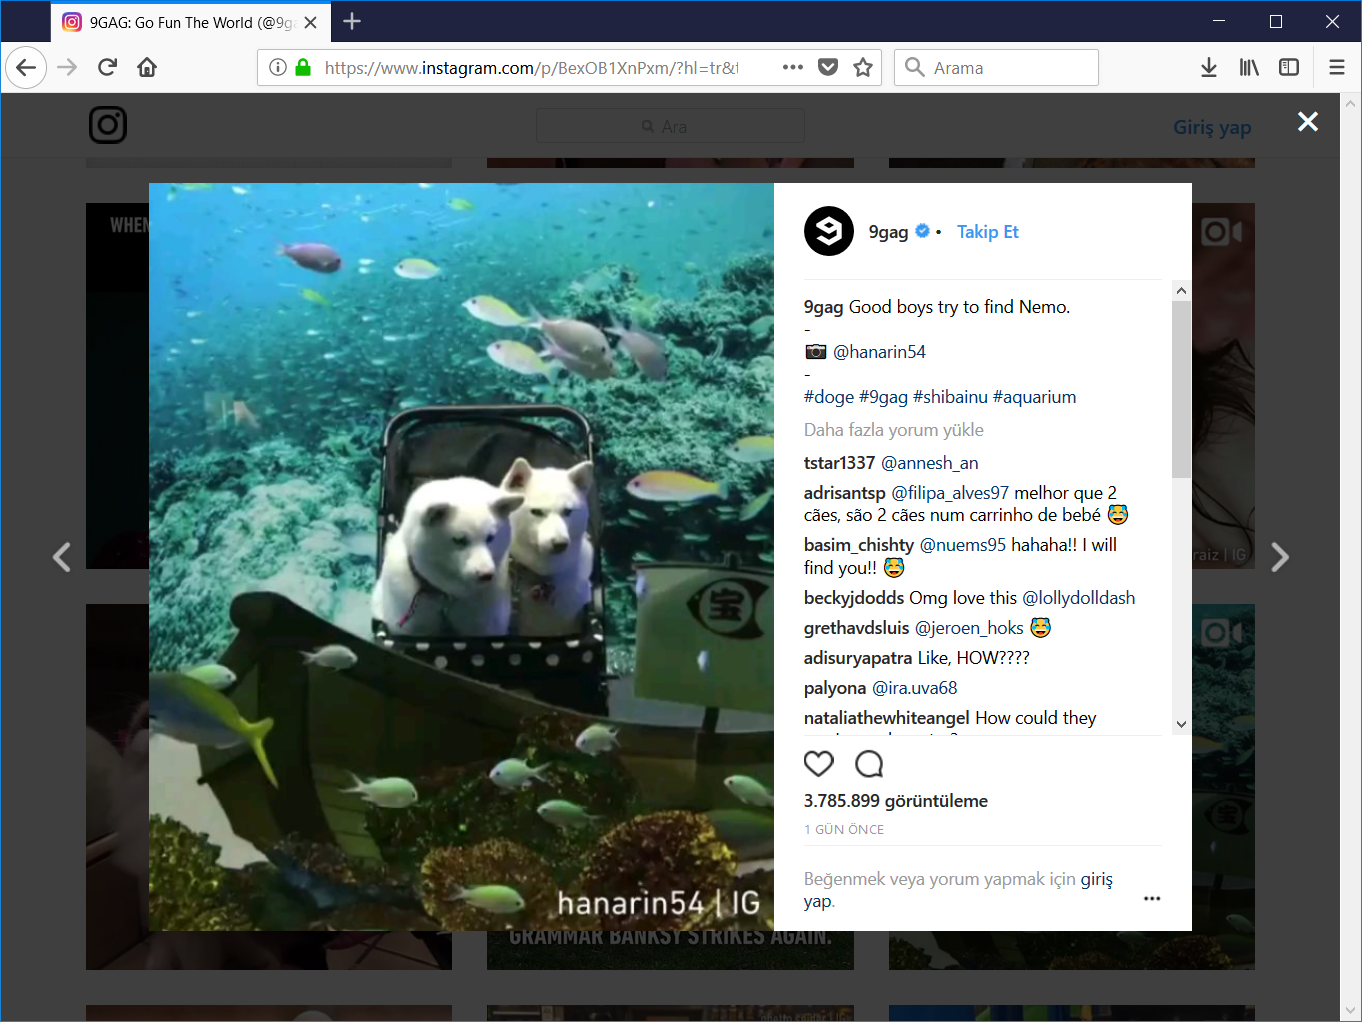Open the Firefox hamburger menu
This screenshot has width=1362, height=1022.
click(x=1336, y=67)
